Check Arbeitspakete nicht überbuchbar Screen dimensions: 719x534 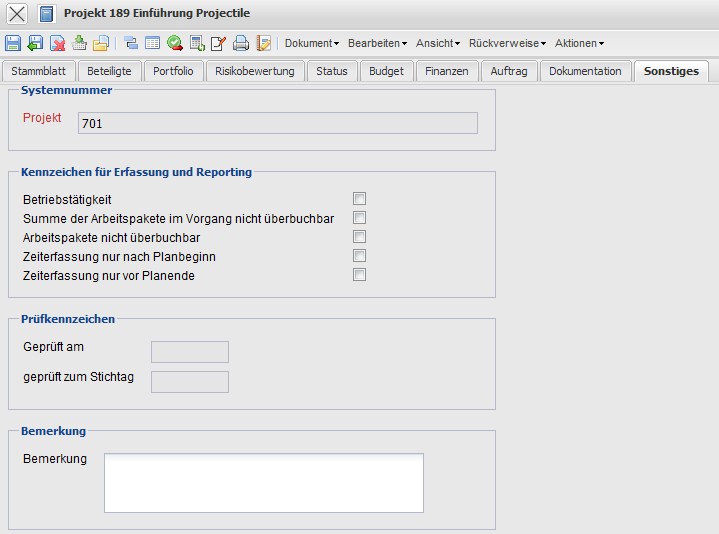pos(360,237)
